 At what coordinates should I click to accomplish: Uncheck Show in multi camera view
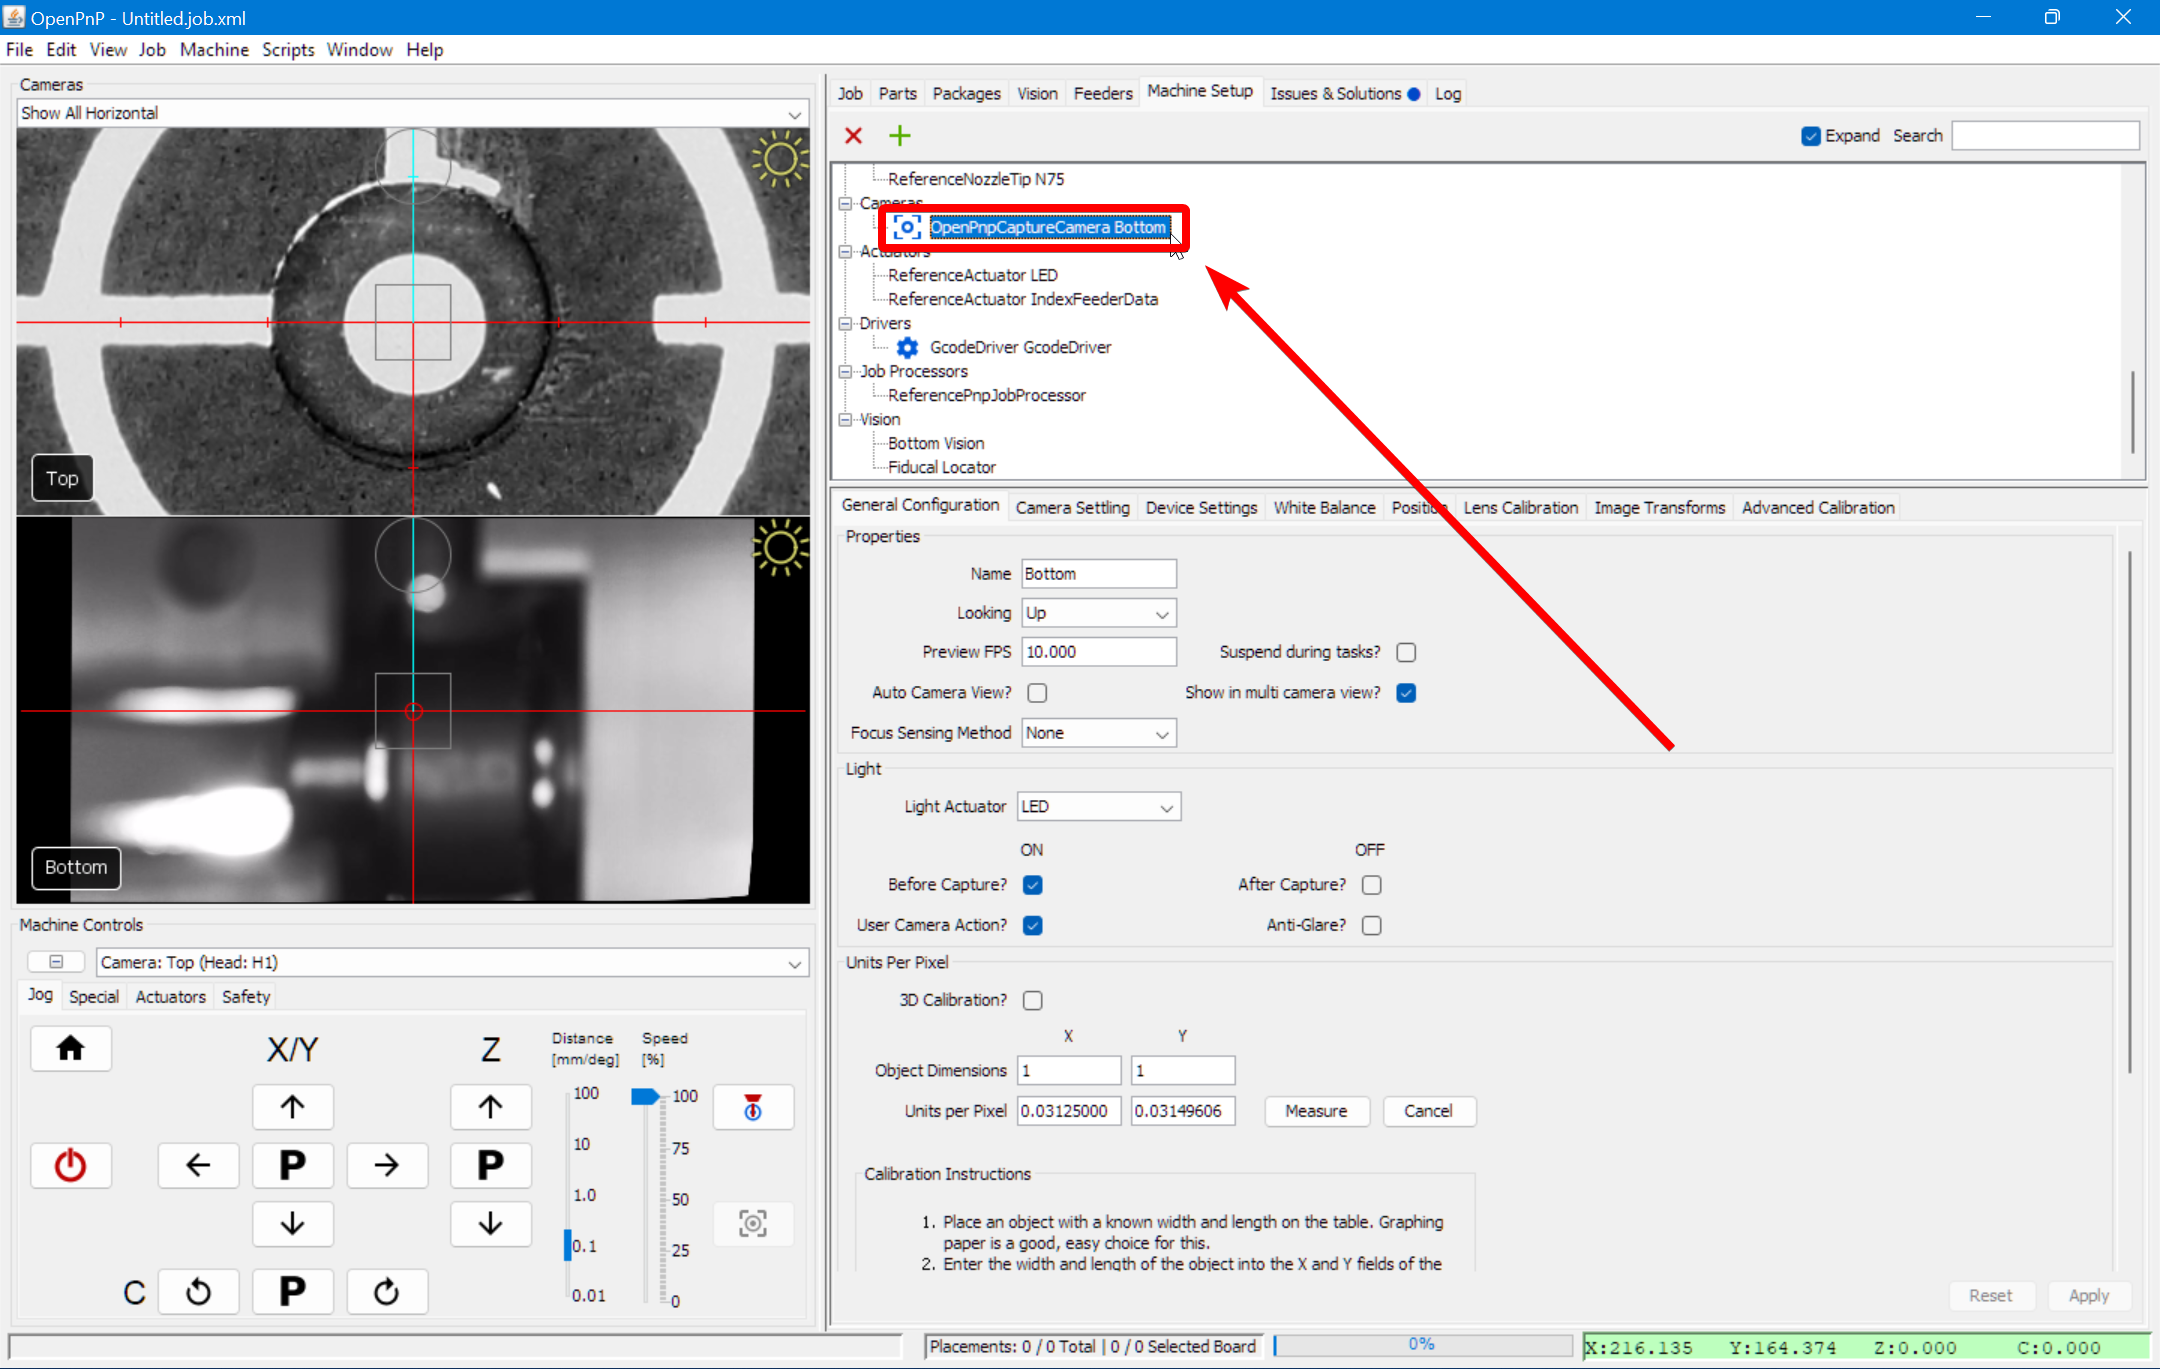tap(1406, 693)
